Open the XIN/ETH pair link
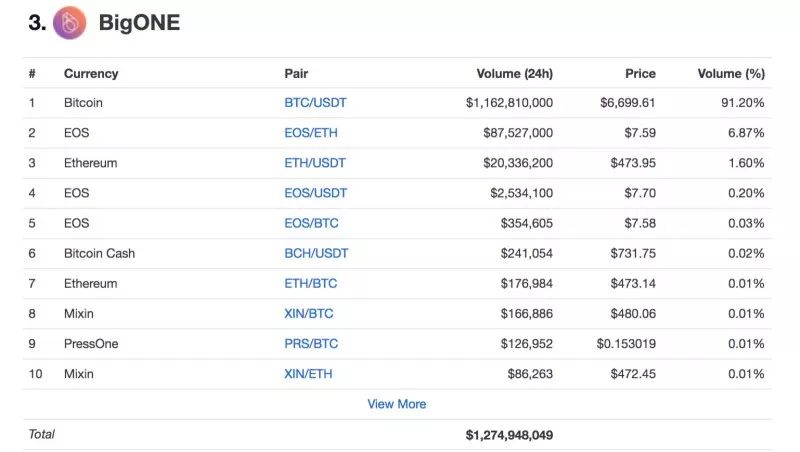Image resolution: width=800 pixels, height=452 pixels. (x=308, y=373)
